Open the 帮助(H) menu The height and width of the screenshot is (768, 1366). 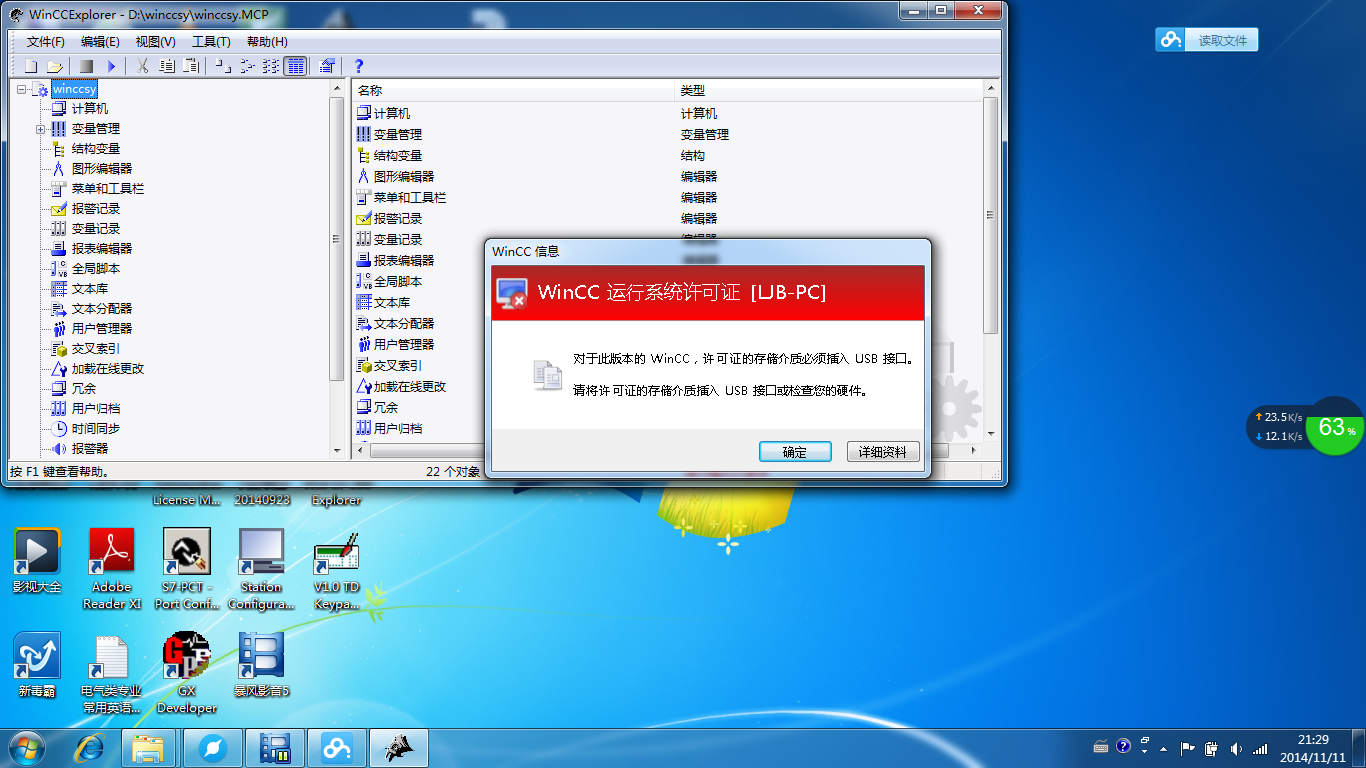click(x=267, y=42)
